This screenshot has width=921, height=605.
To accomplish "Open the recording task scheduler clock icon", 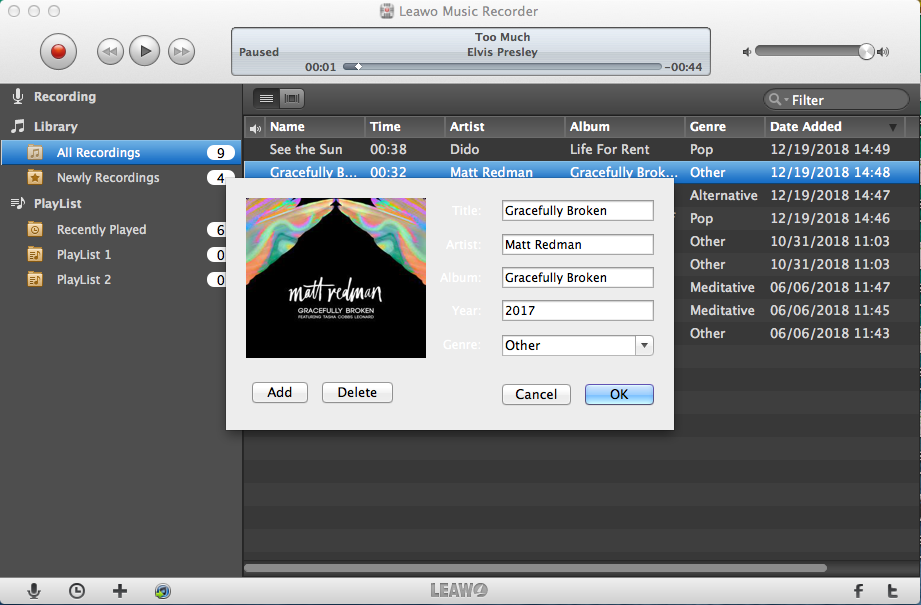I will [76, 591].
